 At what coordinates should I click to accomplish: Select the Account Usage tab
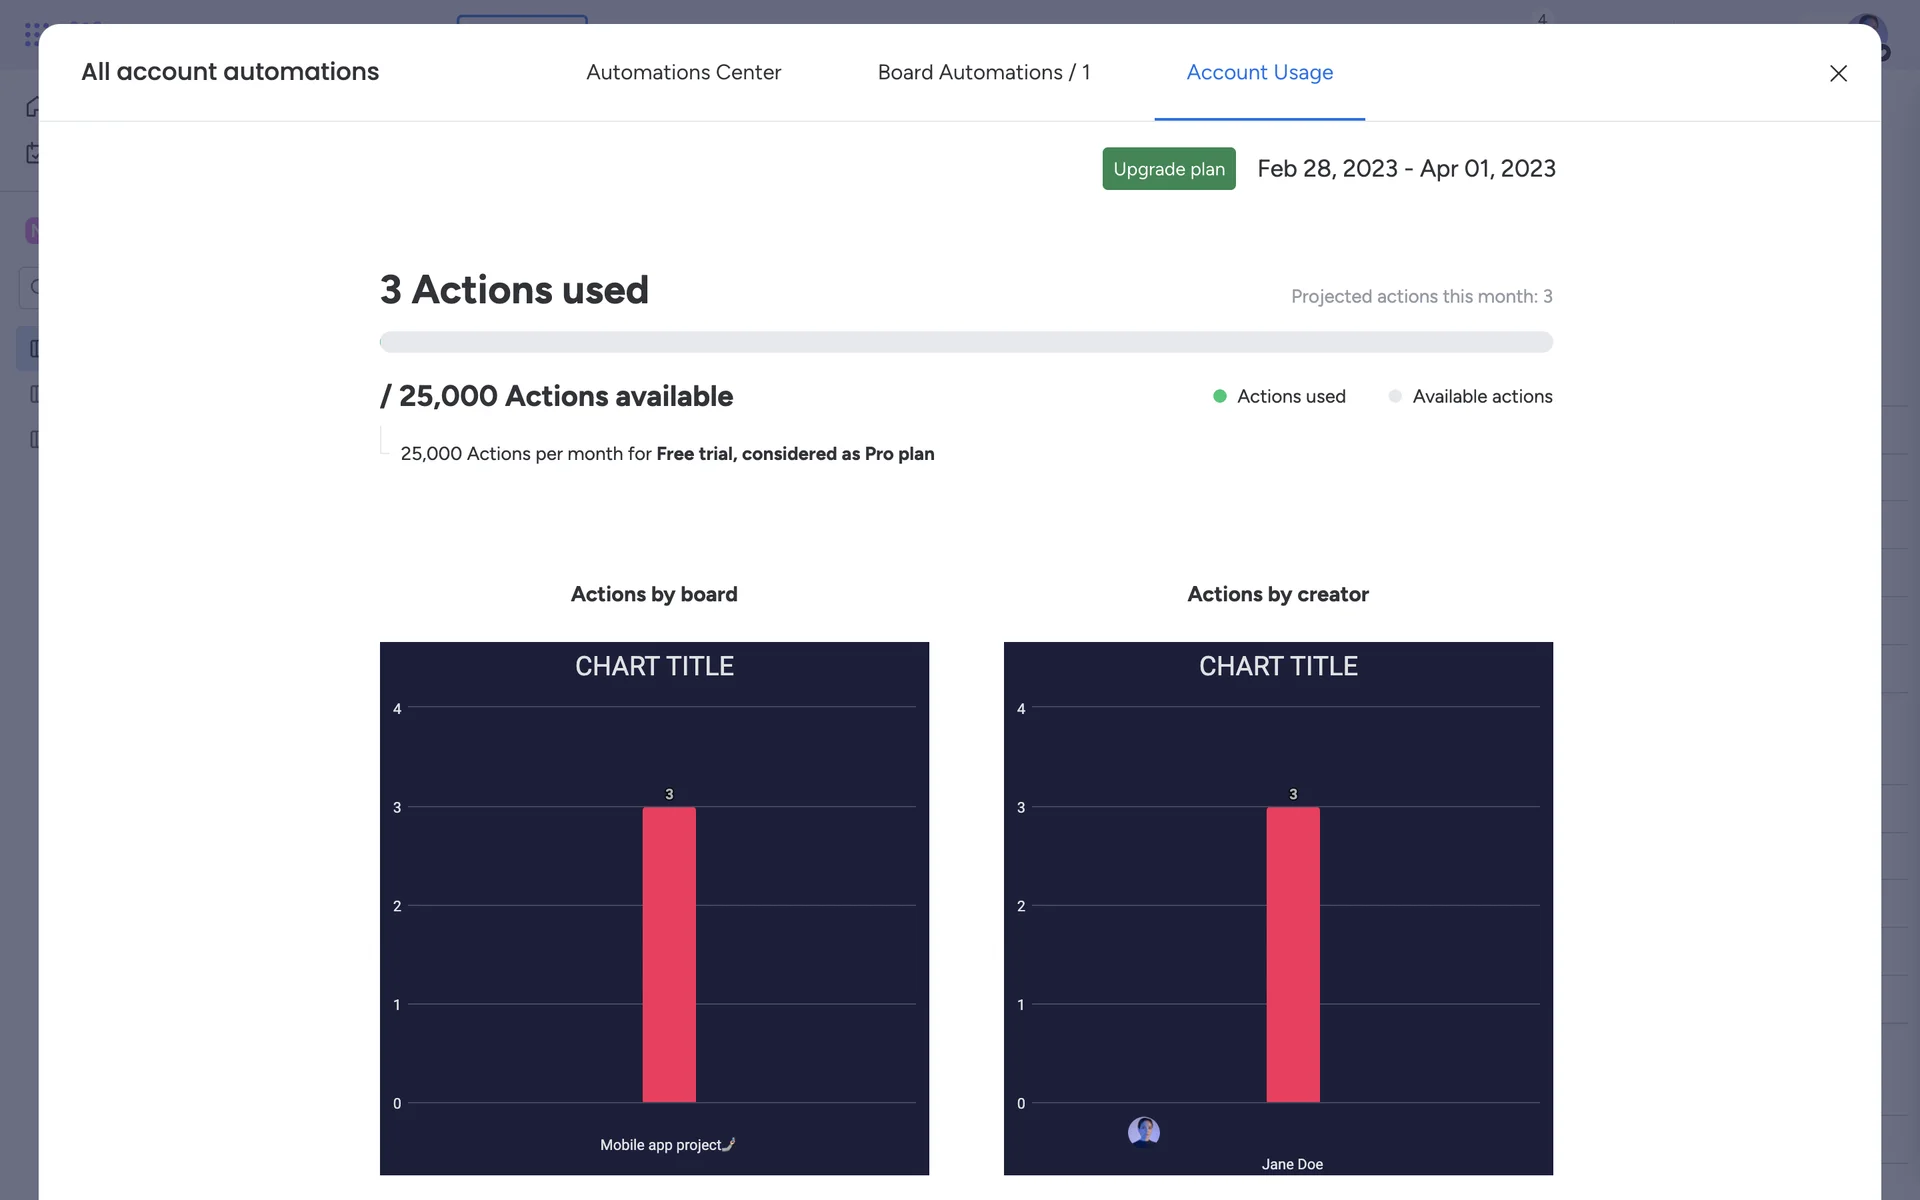pos(1259,72)
